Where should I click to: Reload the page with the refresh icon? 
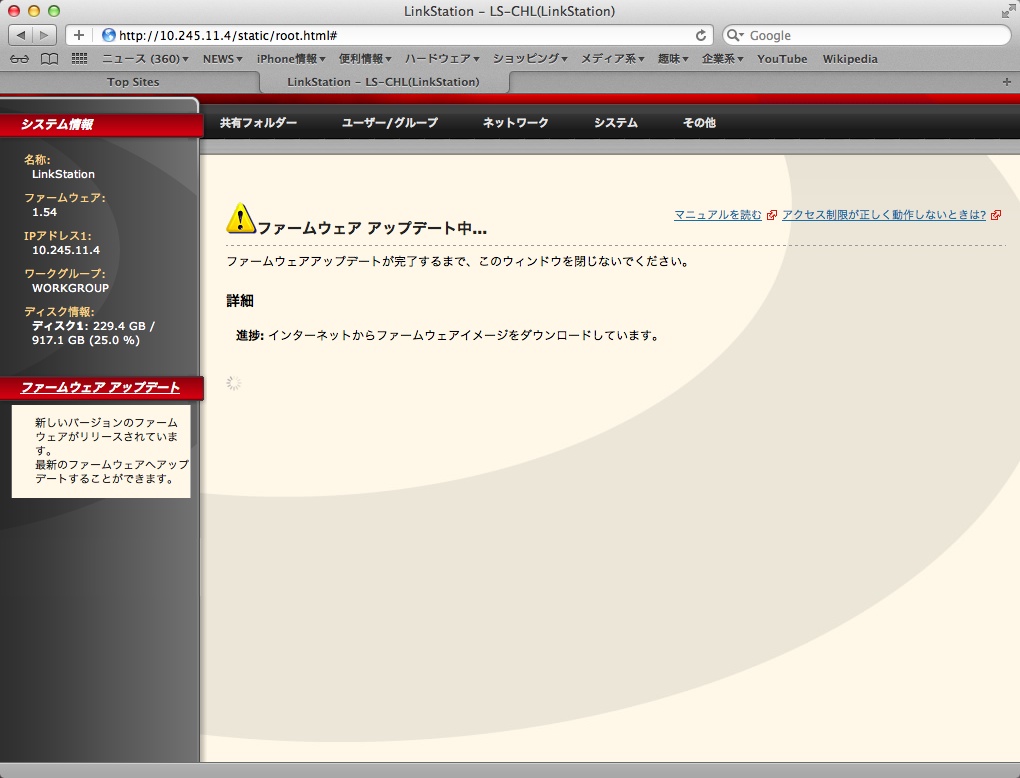[x=701, y=35]
